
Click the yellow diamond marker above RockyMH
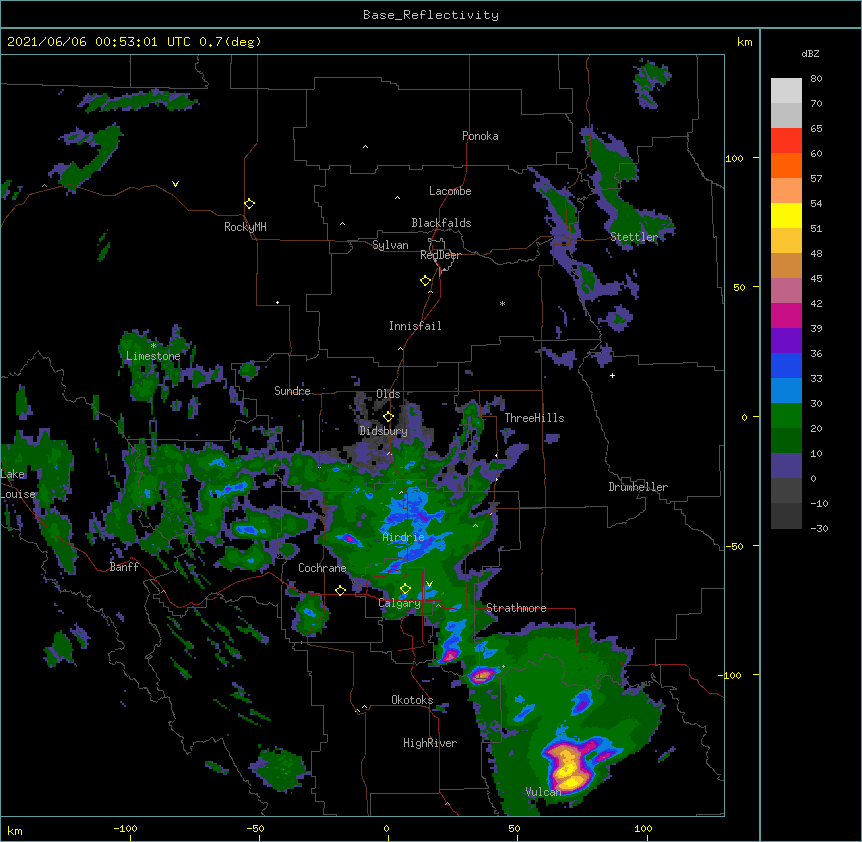point(249,204)
